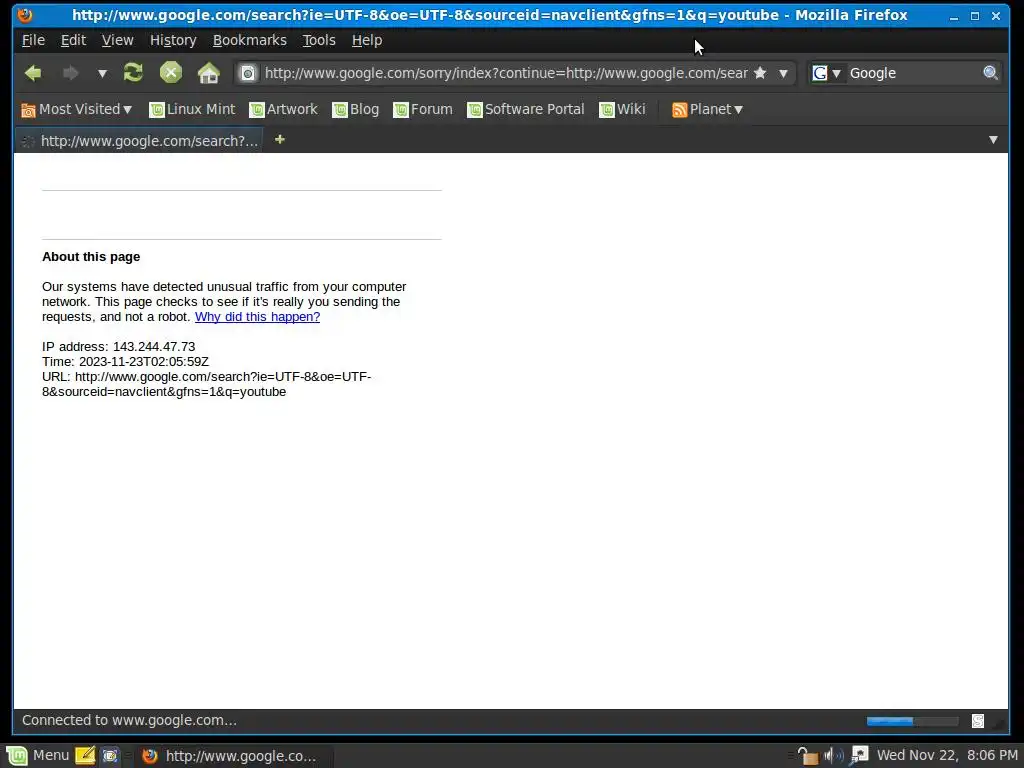The width and height of the screenshot is (1024, 768).
Task: Click the padlock tray icon
Action: (x=808, y=756)
